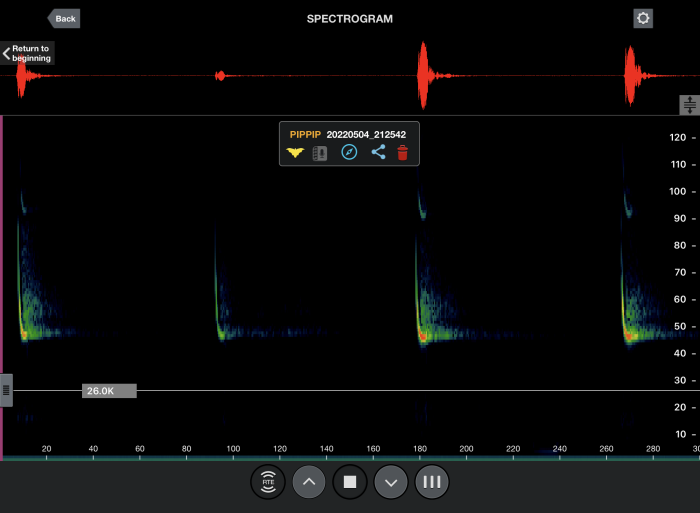Open the voice memo notebook icon
The width and height of the screenshot is (700, 513).
[x=320, y=153]
